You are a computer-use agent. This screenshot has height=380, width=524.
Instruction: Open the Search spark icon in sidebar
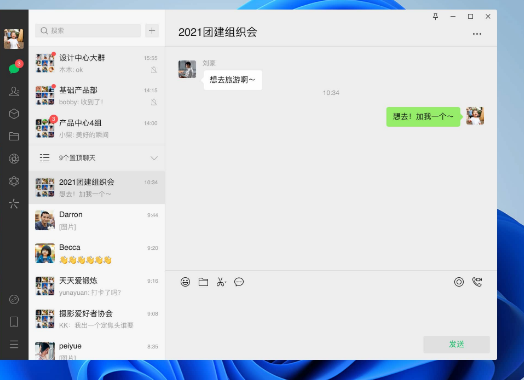click(14, 204)
